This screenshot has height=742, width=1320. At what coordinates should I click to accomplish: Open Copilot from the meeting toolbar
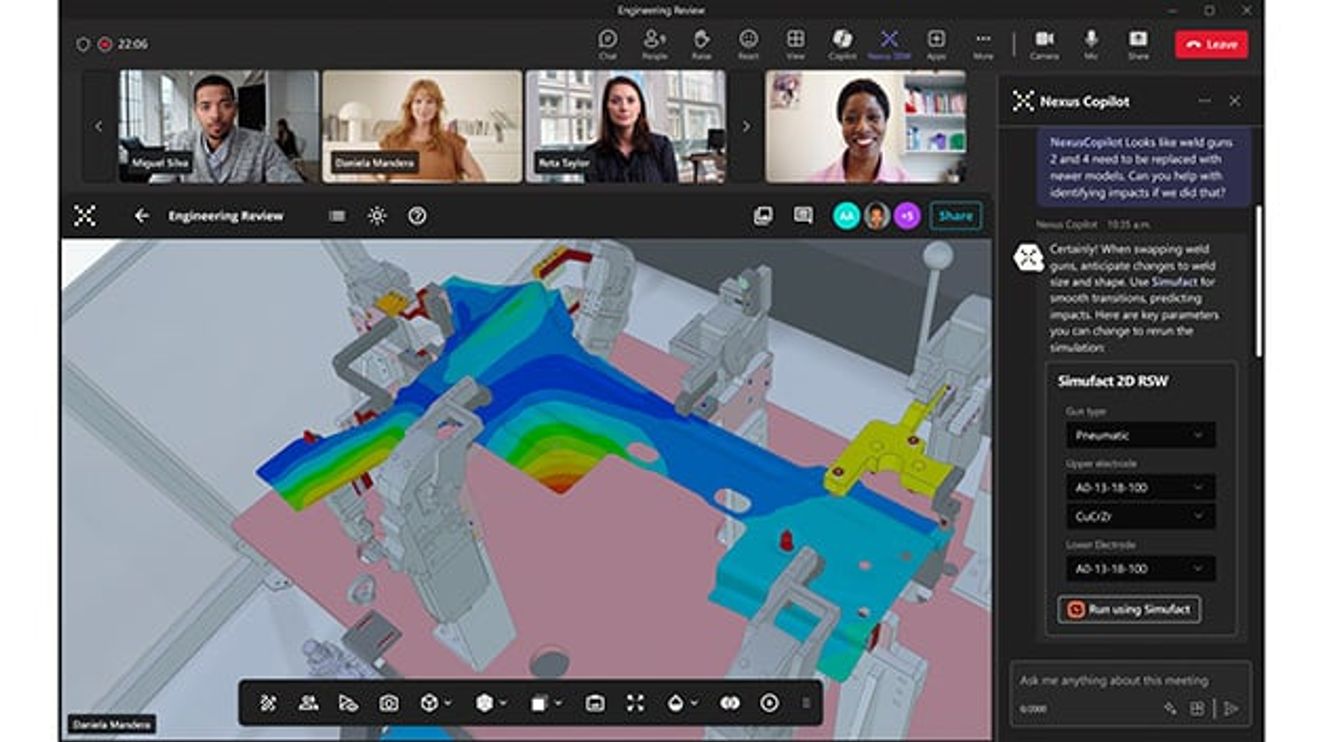pyautogui.click(x=842, y=43)
